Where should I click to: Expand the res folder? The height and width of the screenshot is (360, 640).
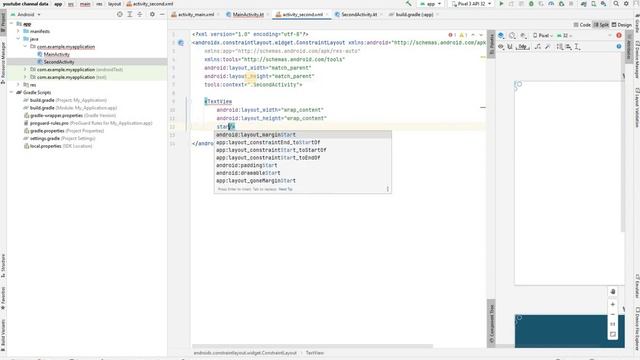(x=18, y=84)
